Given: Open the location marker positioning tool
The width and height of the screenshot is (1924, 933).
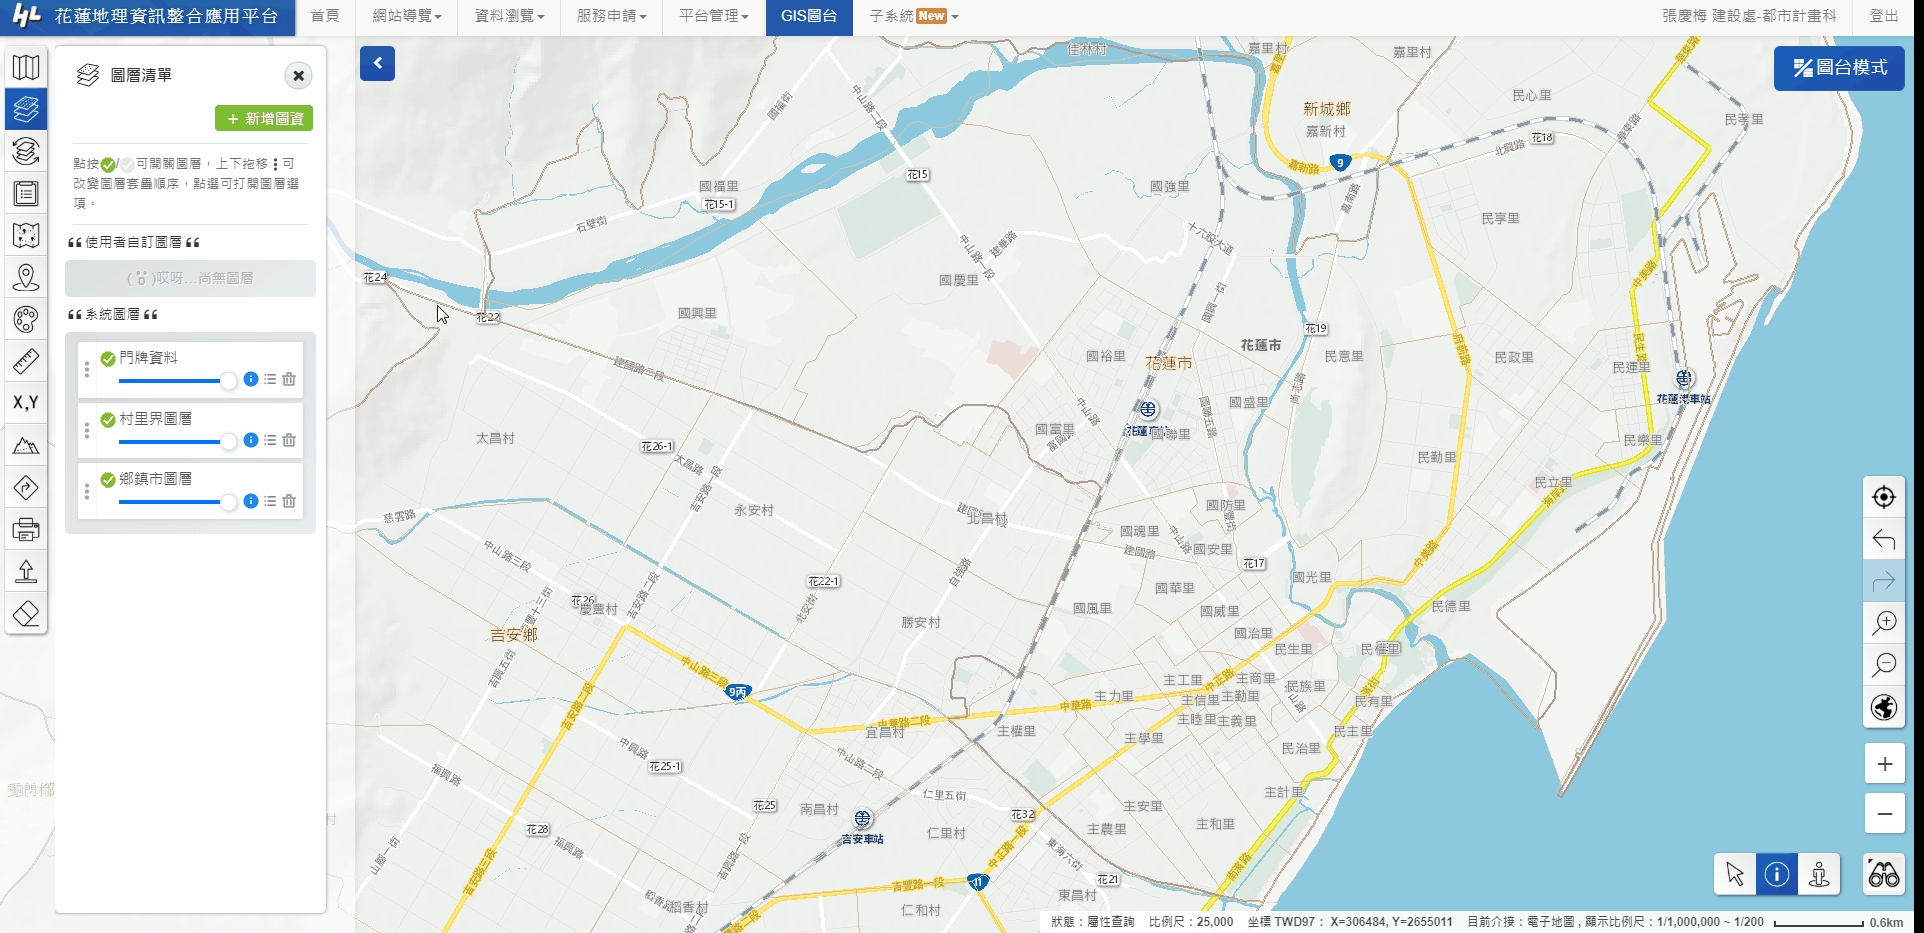Looking at the screenshot, I should [x=26, y=277].
